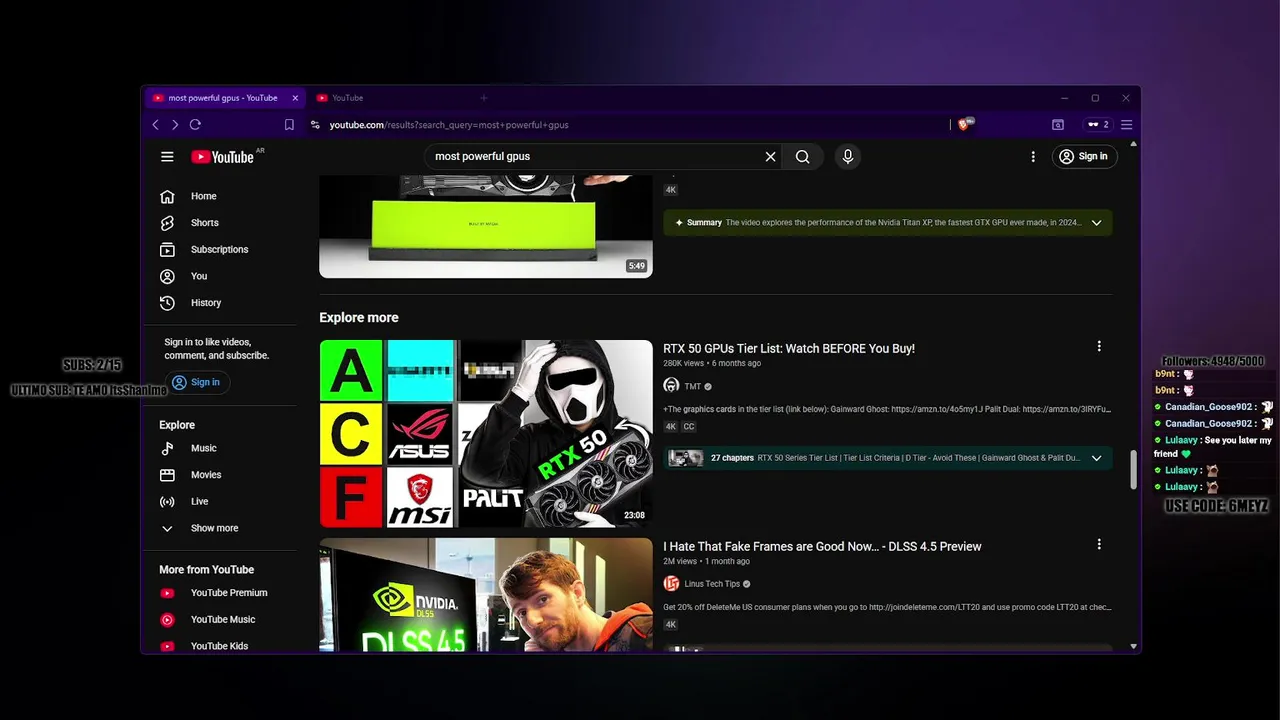Screen dimensions: 1280x720
Task: Click the 23:08 duration badge
Action: 634,516
